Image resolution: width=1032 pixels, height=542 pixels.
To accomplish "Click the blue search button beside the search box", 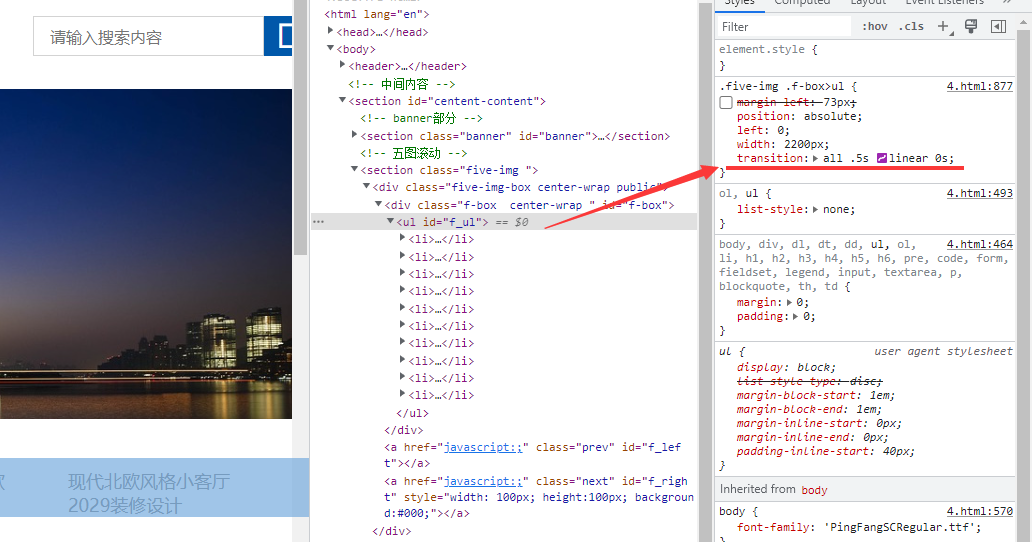I will coord(278,36).
